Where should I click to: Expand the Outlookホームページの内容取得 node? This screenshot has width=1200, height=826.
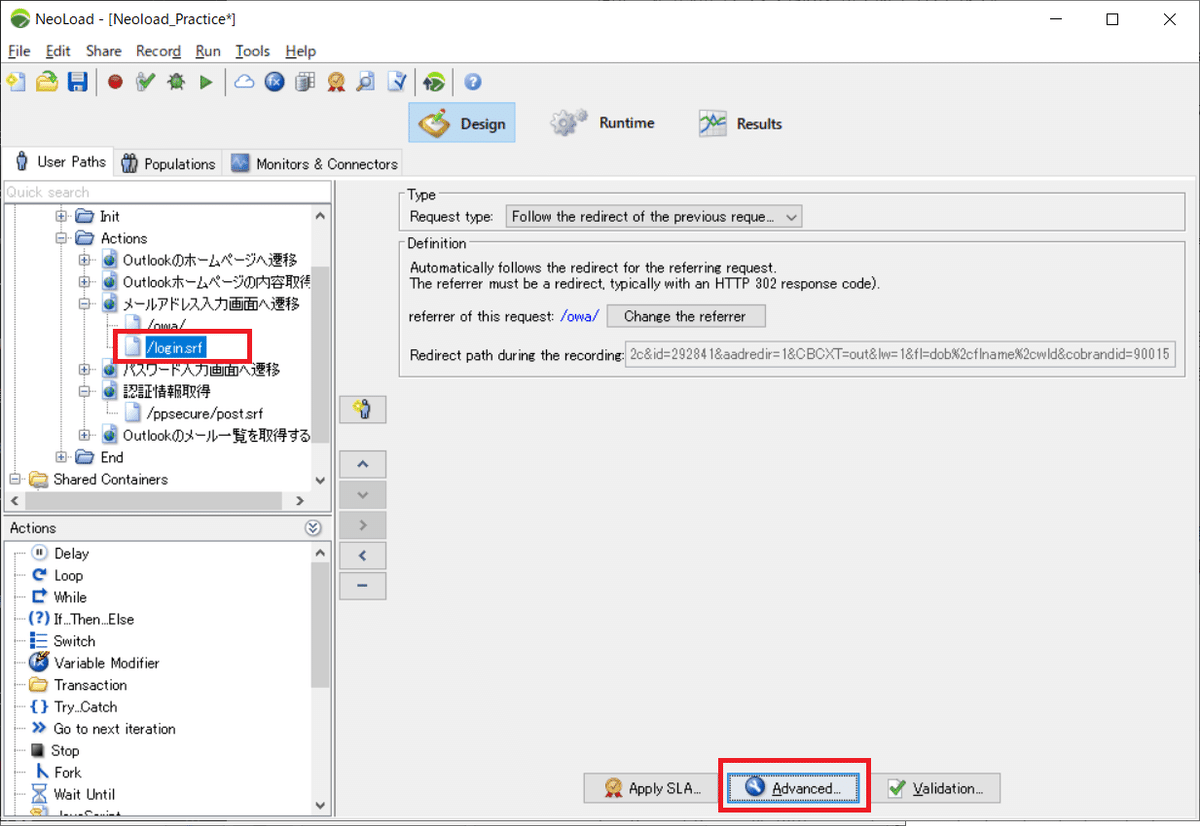pos(84,282)
